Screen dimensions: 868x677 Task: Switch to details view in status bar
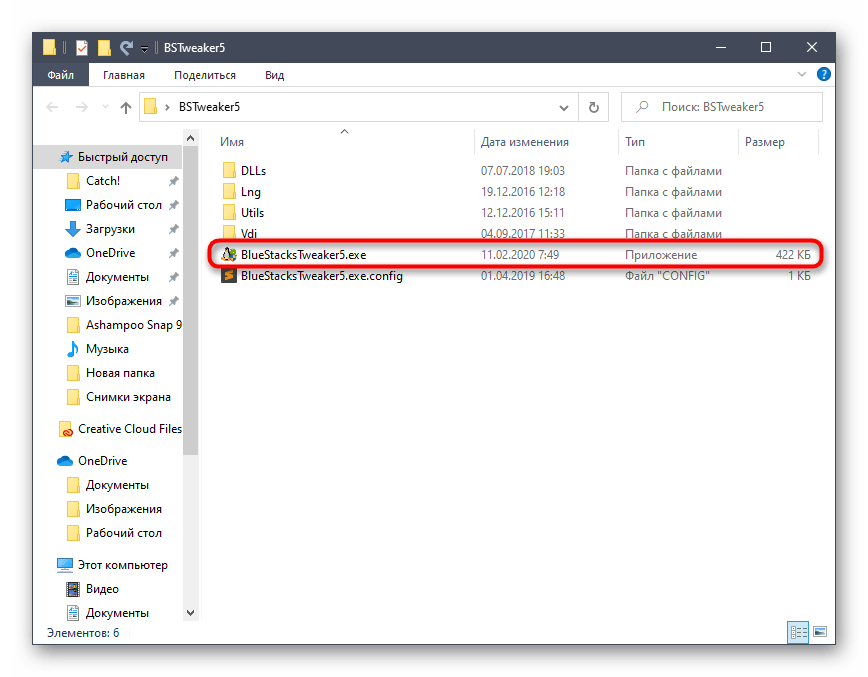798,632
